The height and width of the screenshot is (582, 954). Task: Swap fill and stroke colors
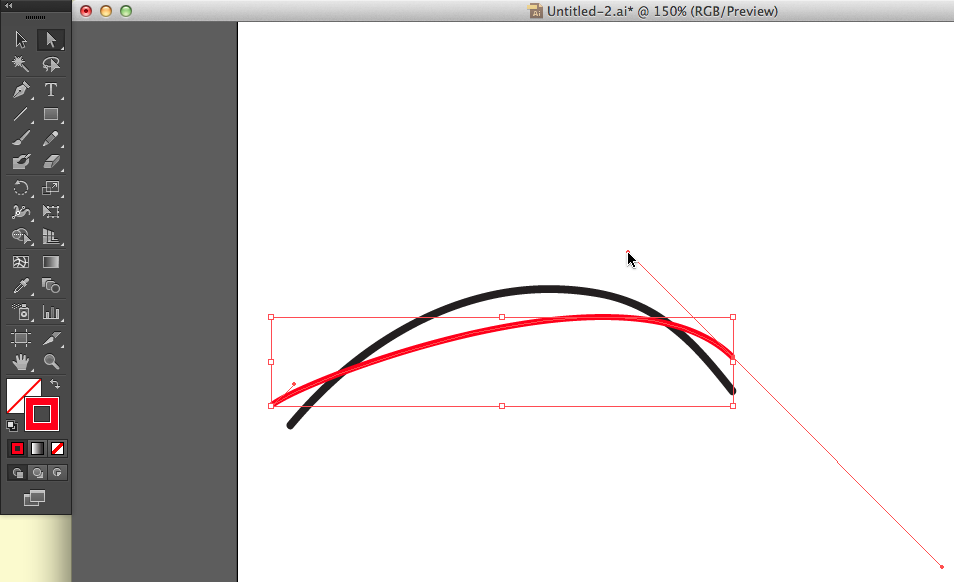[x=55, y=384]
